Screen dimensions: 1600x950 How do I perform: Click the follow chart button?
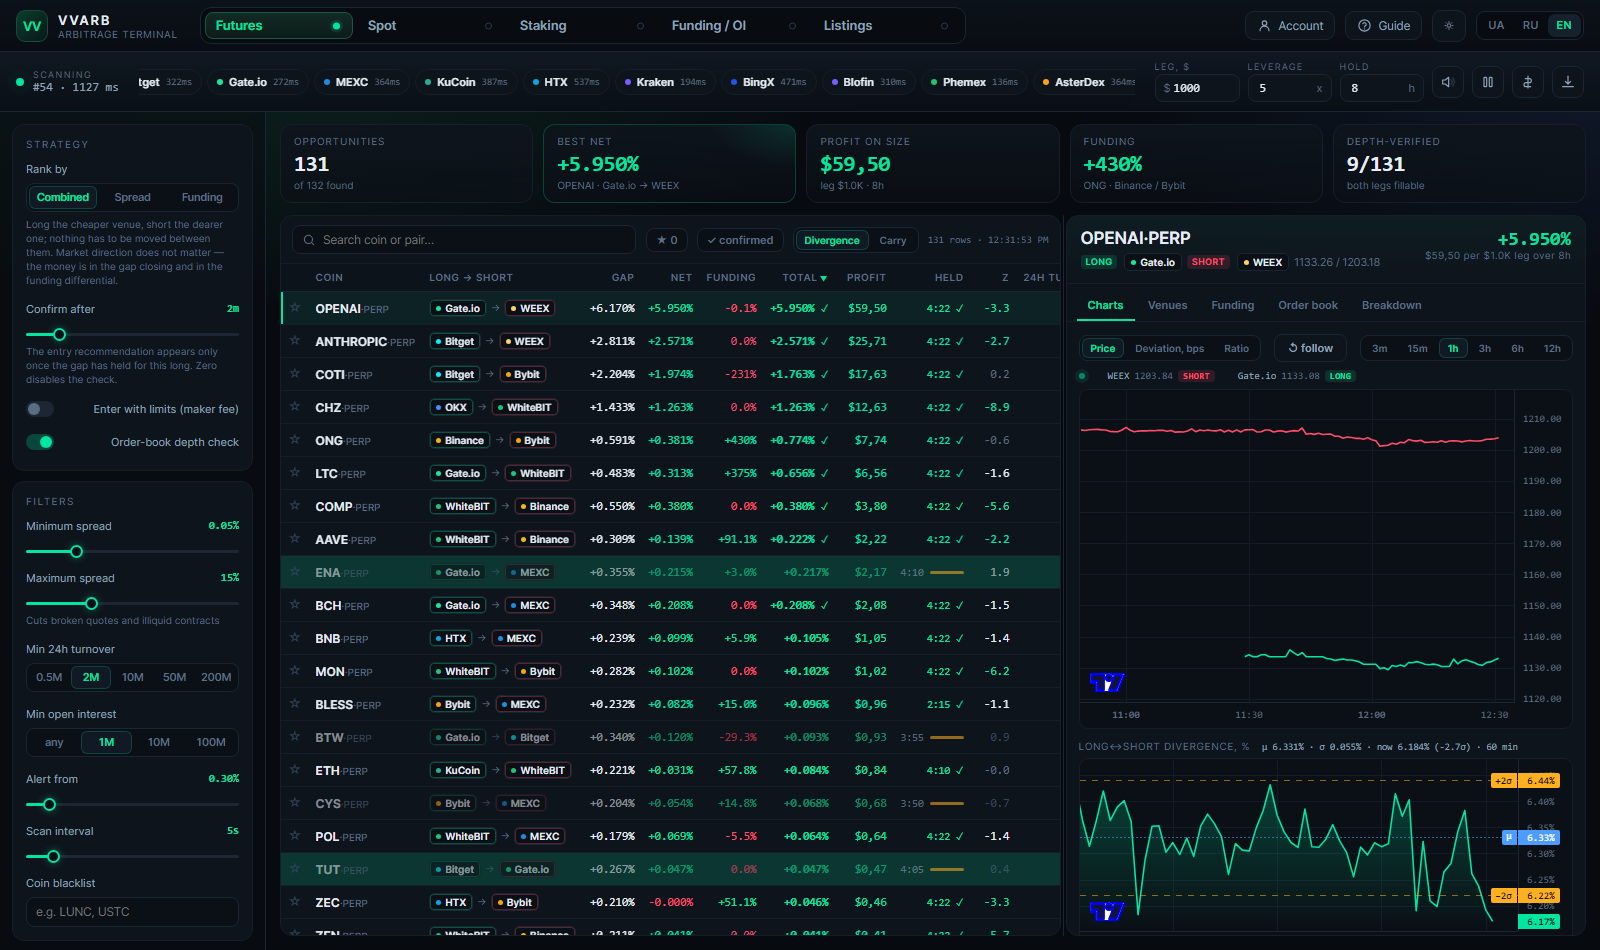pos(1311,349)
